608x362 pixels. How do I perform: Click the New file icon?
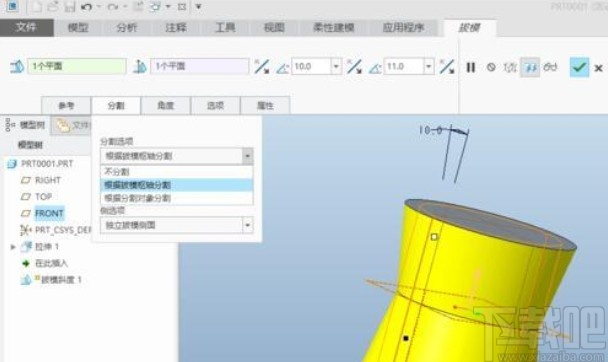pos(37,7)
